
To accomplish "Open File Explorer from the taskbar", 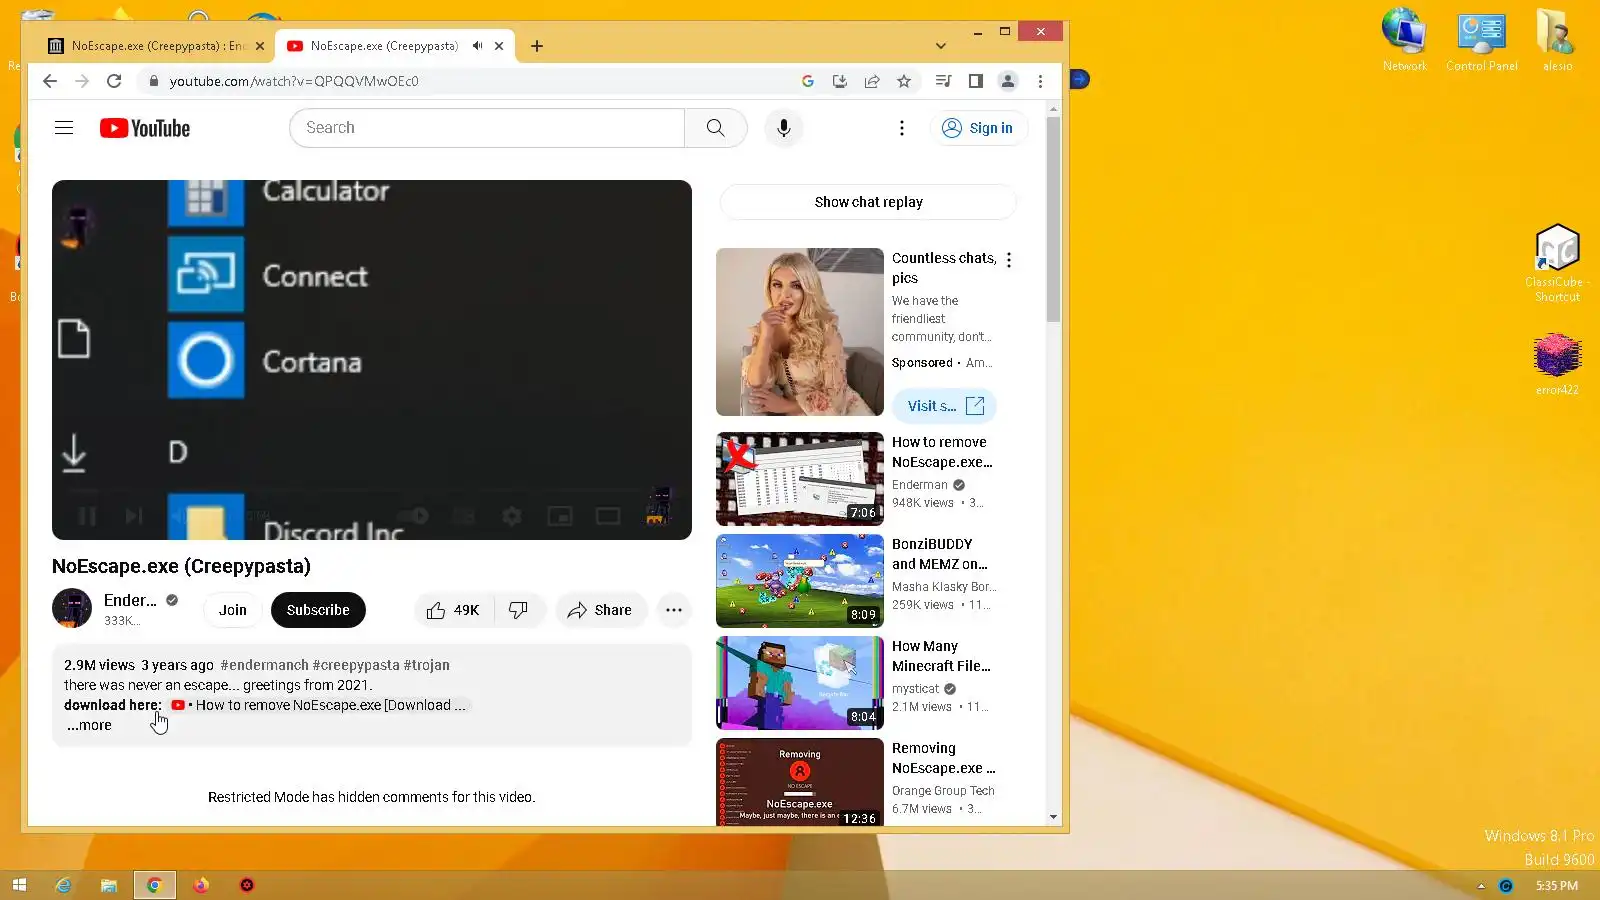I will pos(109,885).
